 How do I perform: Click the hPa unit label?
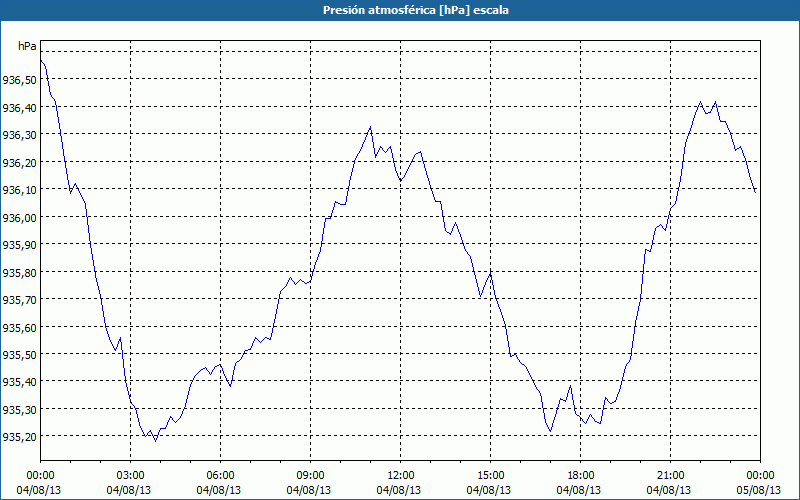(27, 46)
